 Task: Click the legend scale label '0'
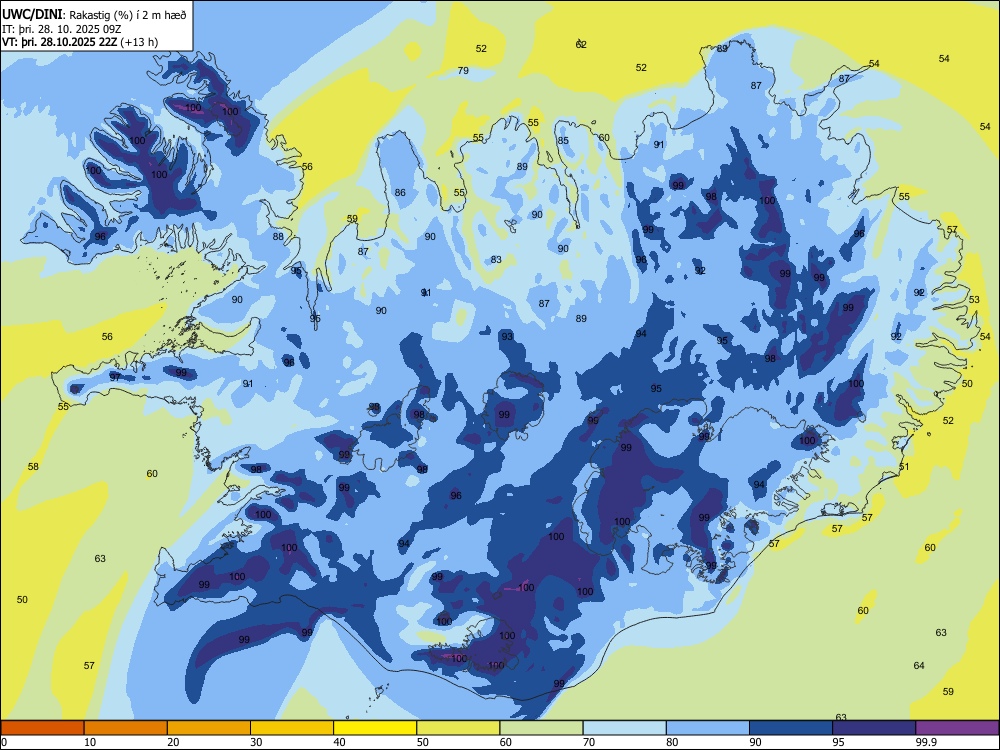click(x=4, y=742)
